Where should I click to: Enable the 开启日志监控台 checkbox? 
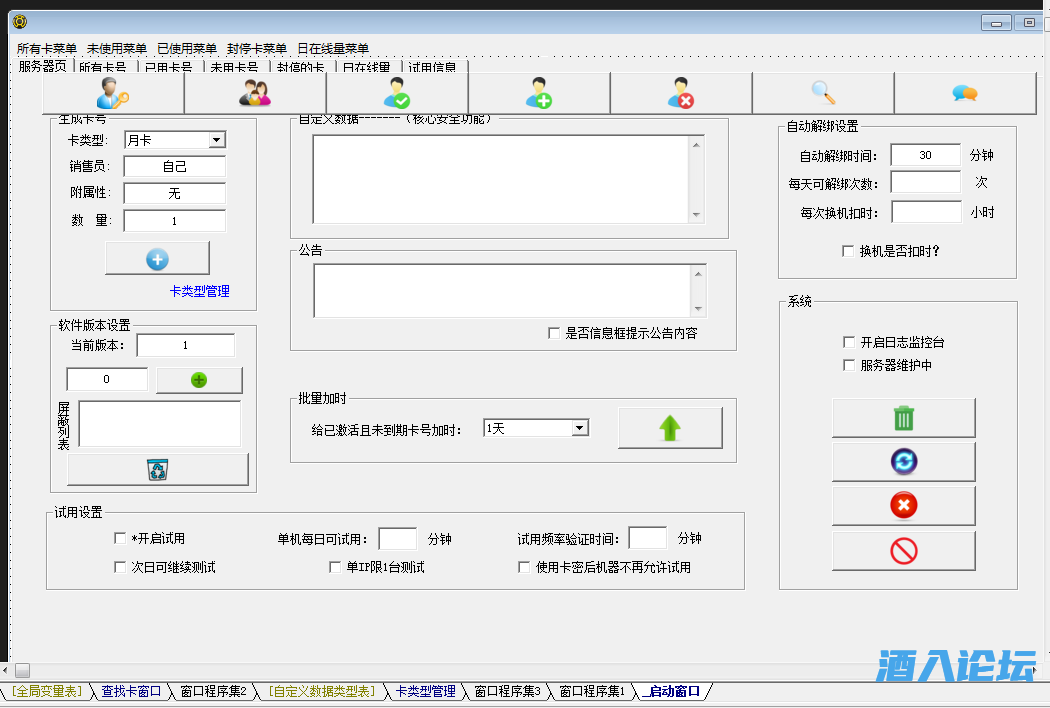pos(850,342)
